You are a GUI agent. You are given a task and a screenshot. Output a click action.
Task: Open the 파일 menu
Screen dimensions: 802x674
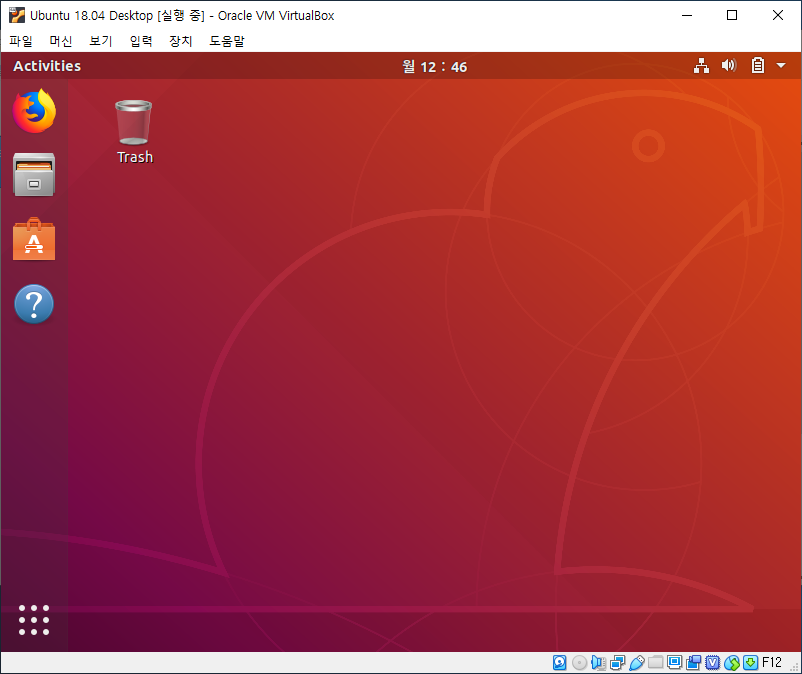click(x=21, y=41)
